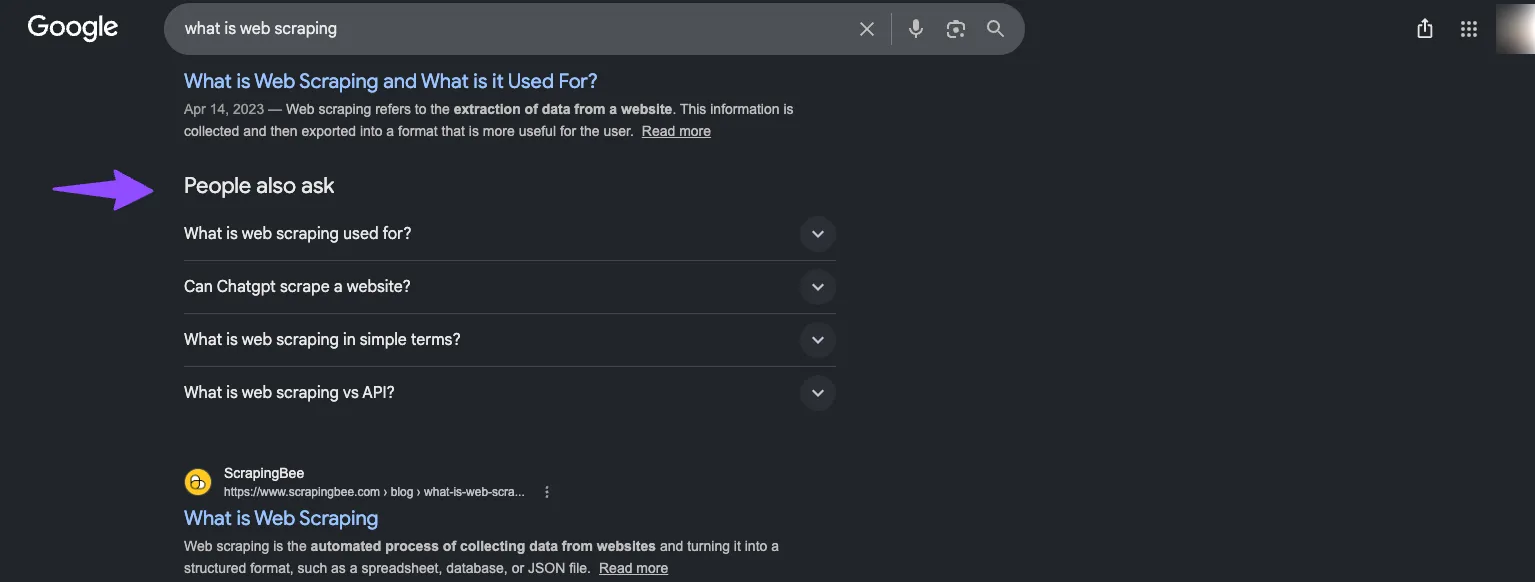
Task: Click the 'Apr 14, 2023' date text
Action: (x=224, y=109)
